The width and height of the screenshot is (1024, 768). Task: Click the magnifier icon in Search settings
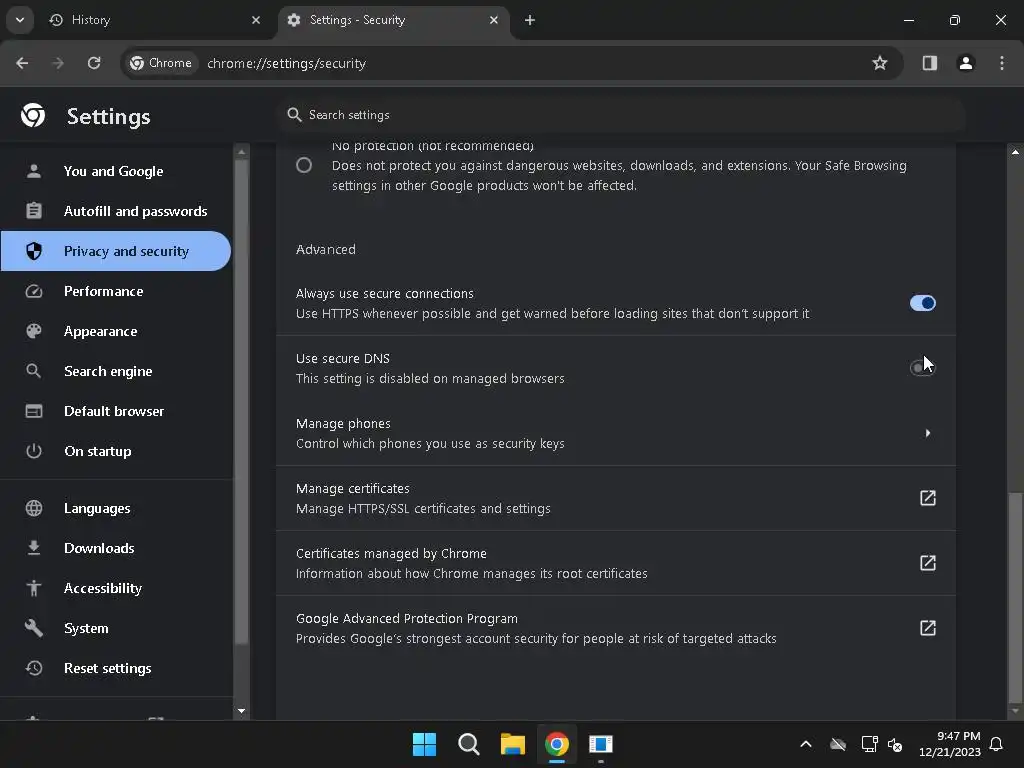coord(295,115)
